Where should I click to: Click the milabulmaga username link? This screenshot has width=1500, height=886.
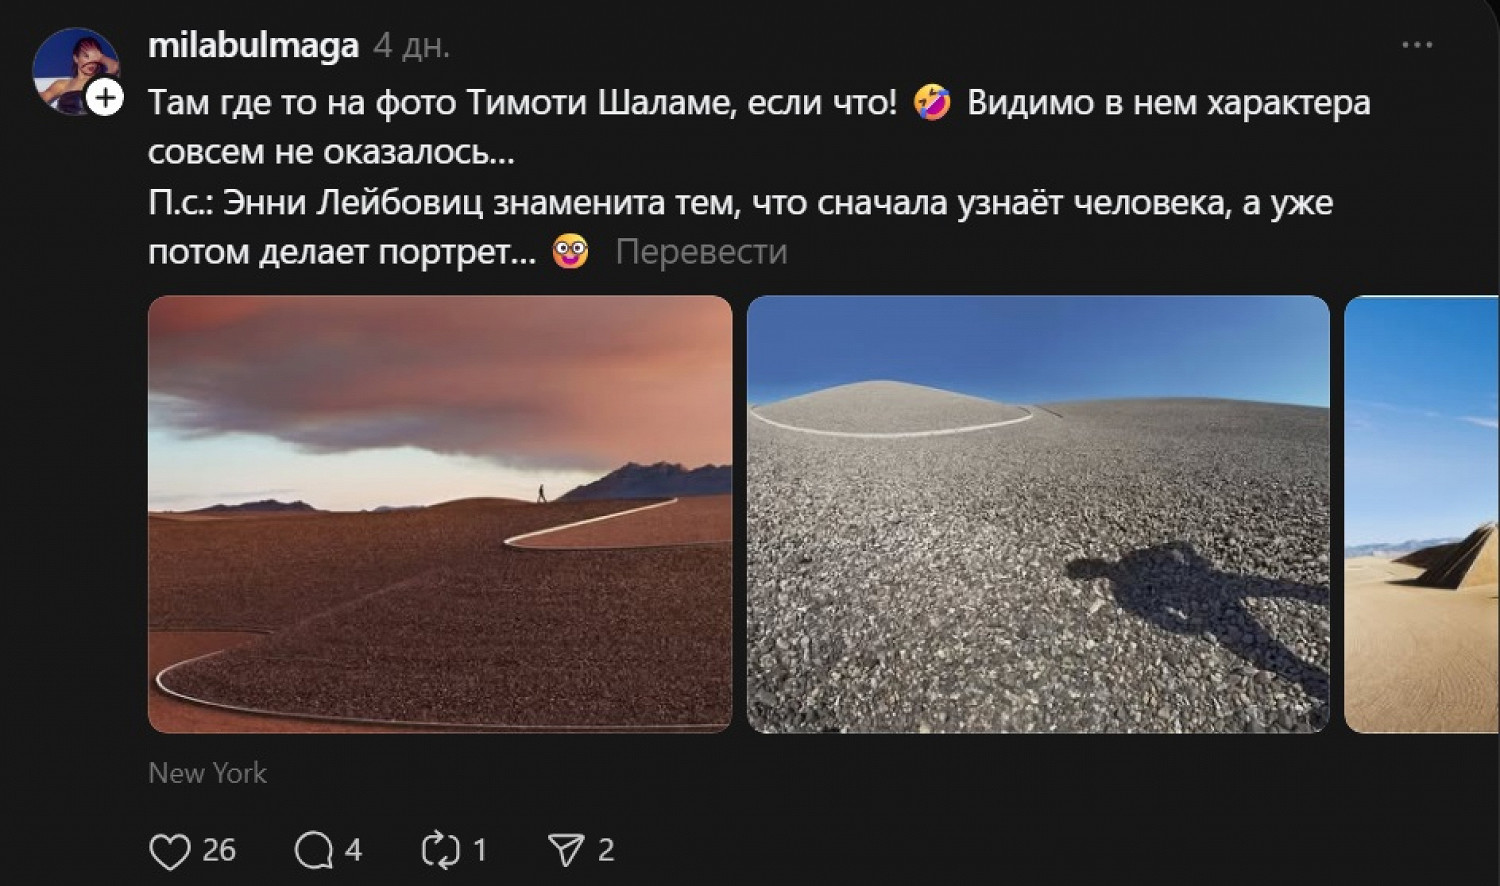click(x=253, y=46)
